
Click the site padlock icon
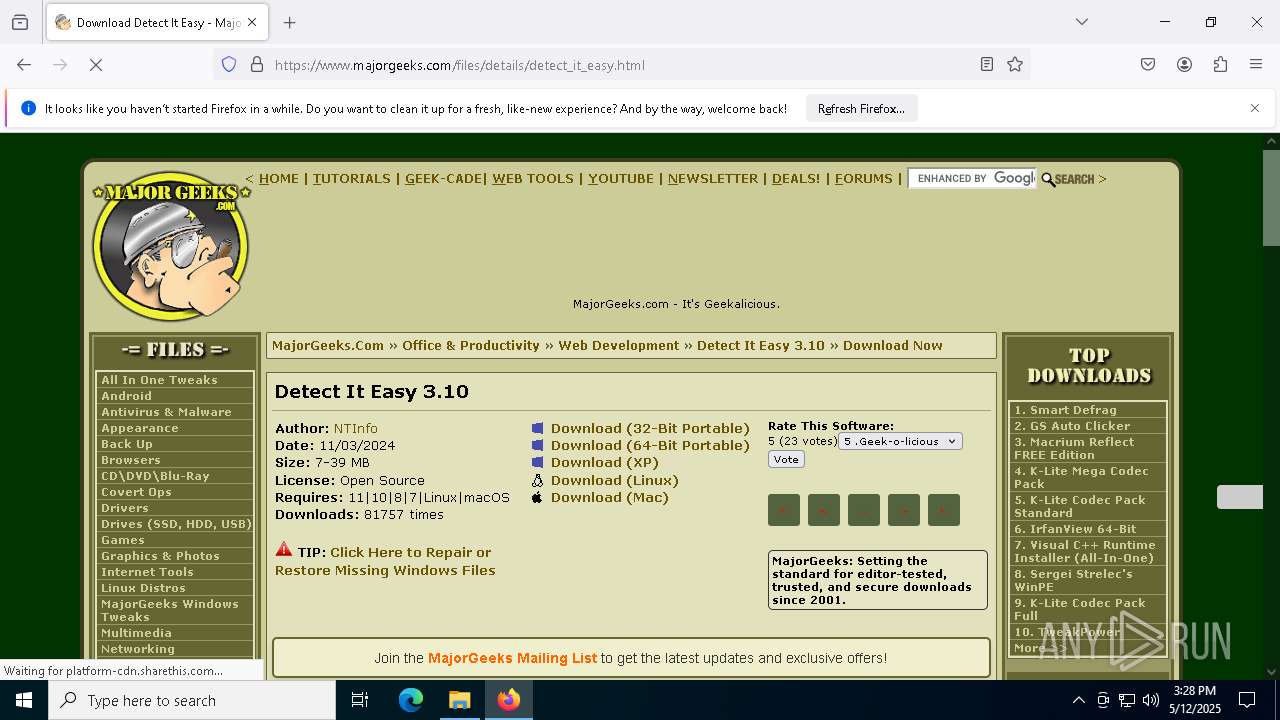[x=257, y=65]
